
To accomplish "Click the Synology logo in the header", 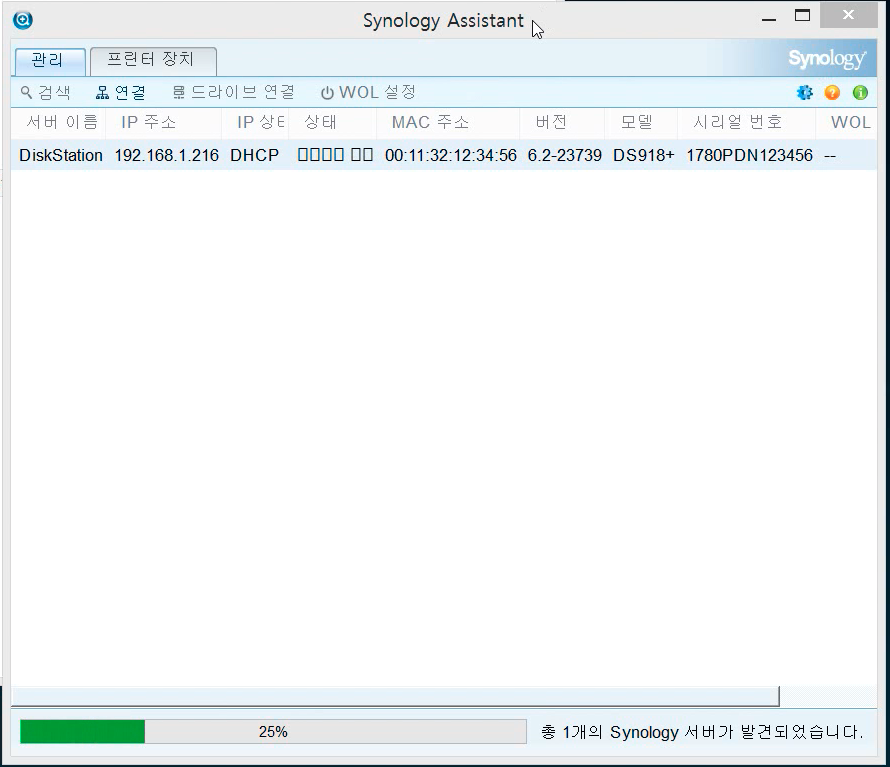I will pyautogui.click(x=827, y=58).
